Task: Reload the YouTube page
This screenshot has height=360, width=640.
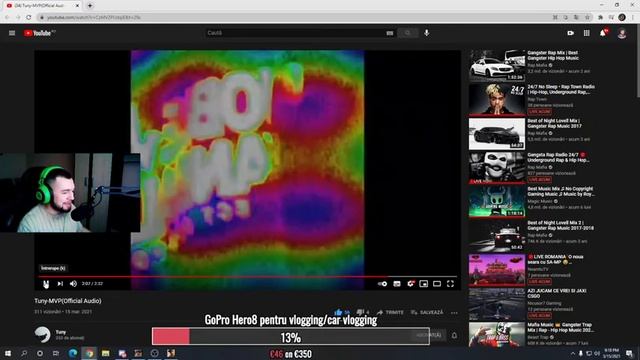Action: tap(29, 17)
